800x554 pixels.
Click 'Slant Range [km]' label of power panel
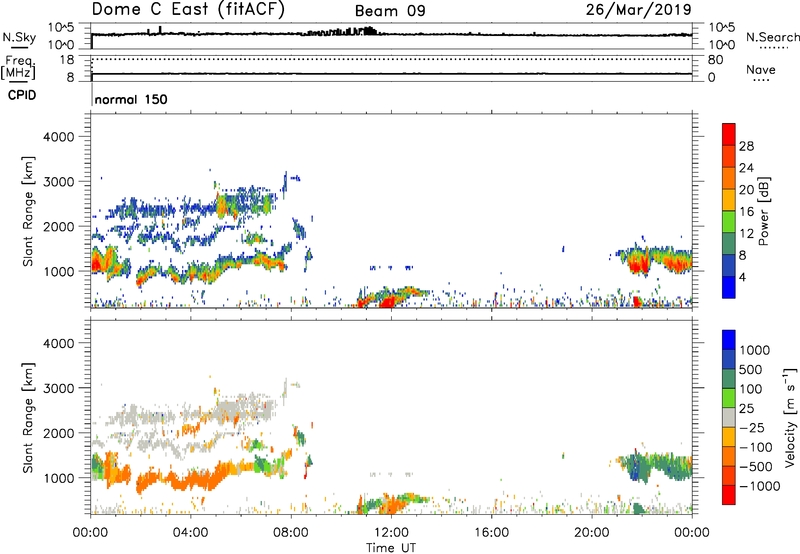click(x=28, y=211)
